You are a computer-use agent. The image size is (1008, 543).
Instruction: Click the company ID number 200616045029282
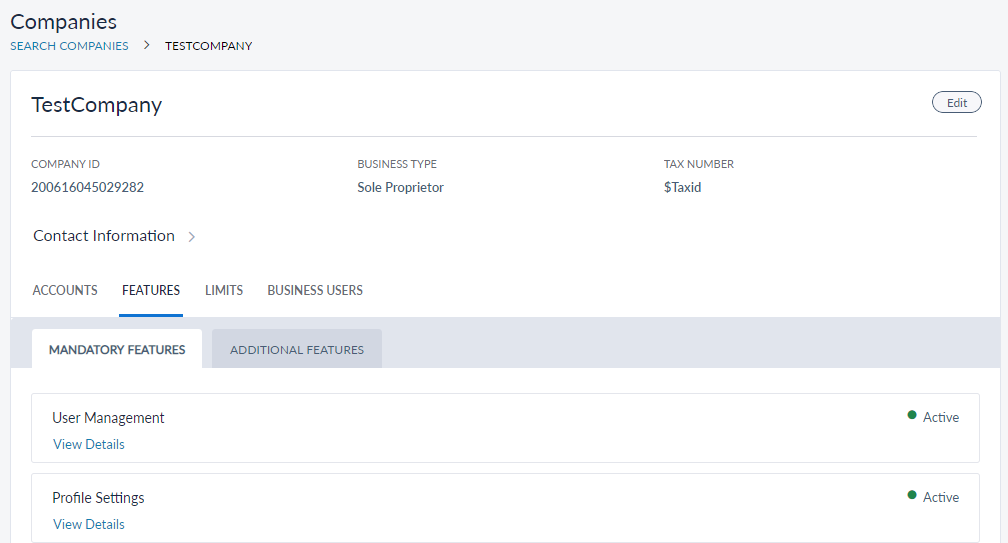point(88,187)
